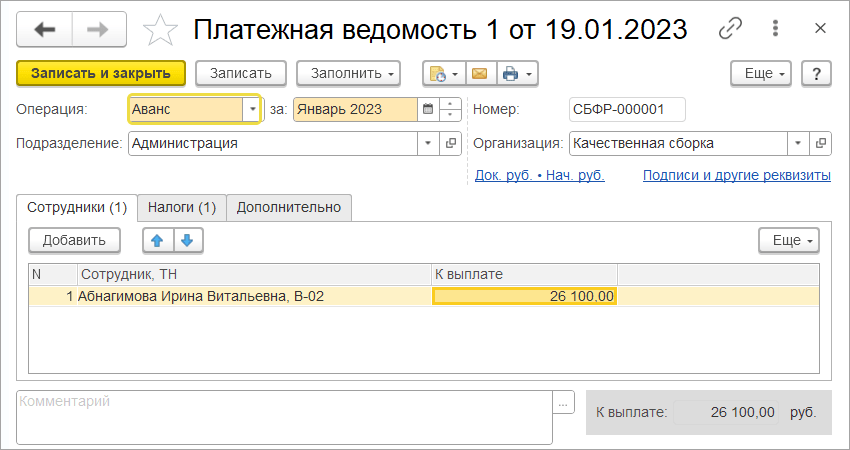Click the Записать button
The image size is (850, 450).
(x=241, y=73)
